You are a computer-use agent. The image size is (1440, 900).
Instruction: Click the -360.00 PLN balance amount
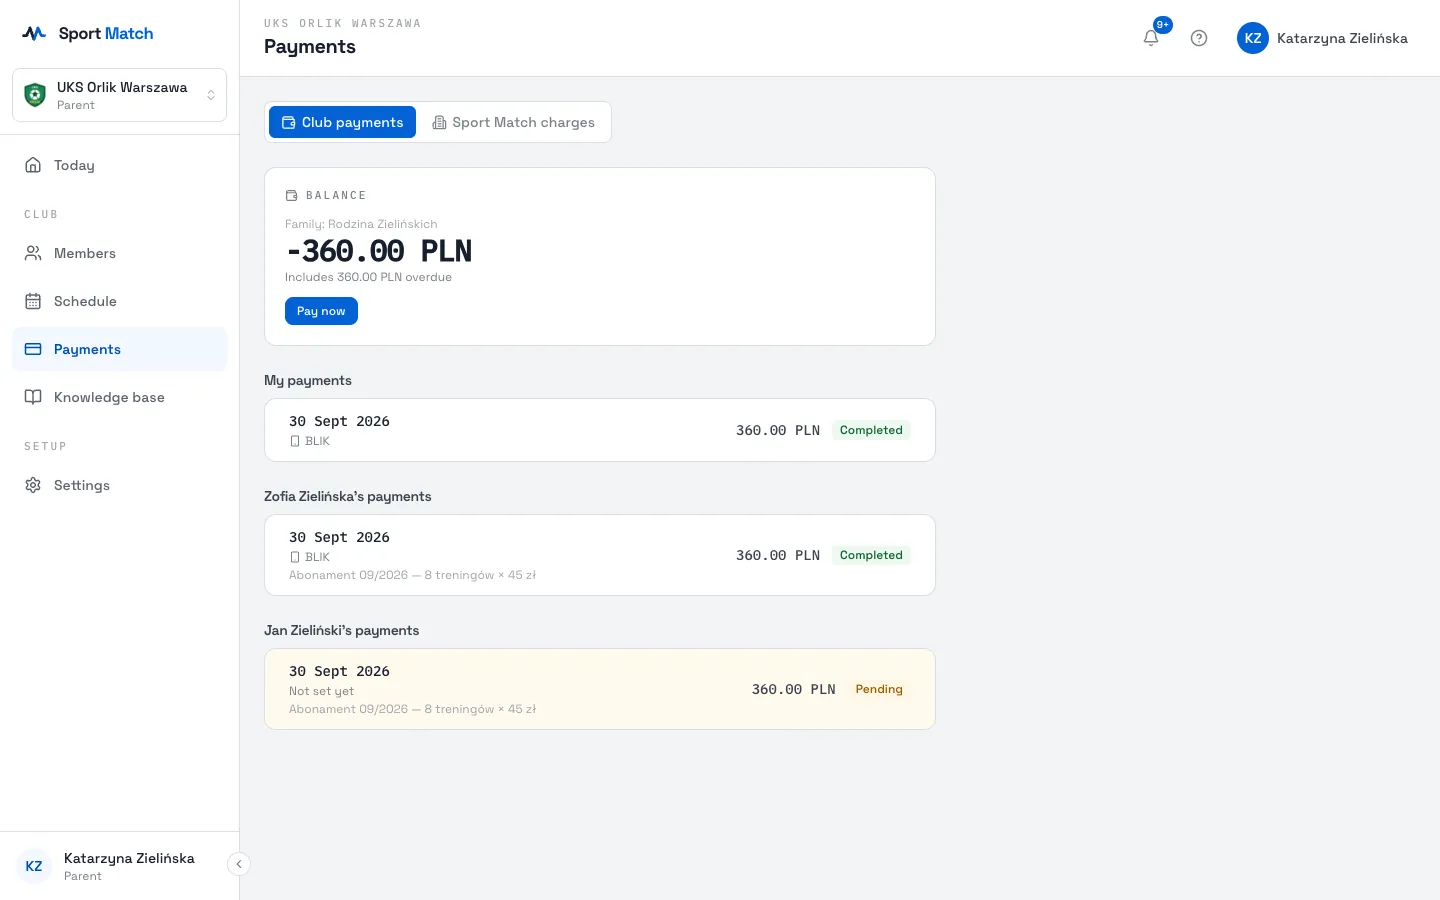click(x=378, y=251)
